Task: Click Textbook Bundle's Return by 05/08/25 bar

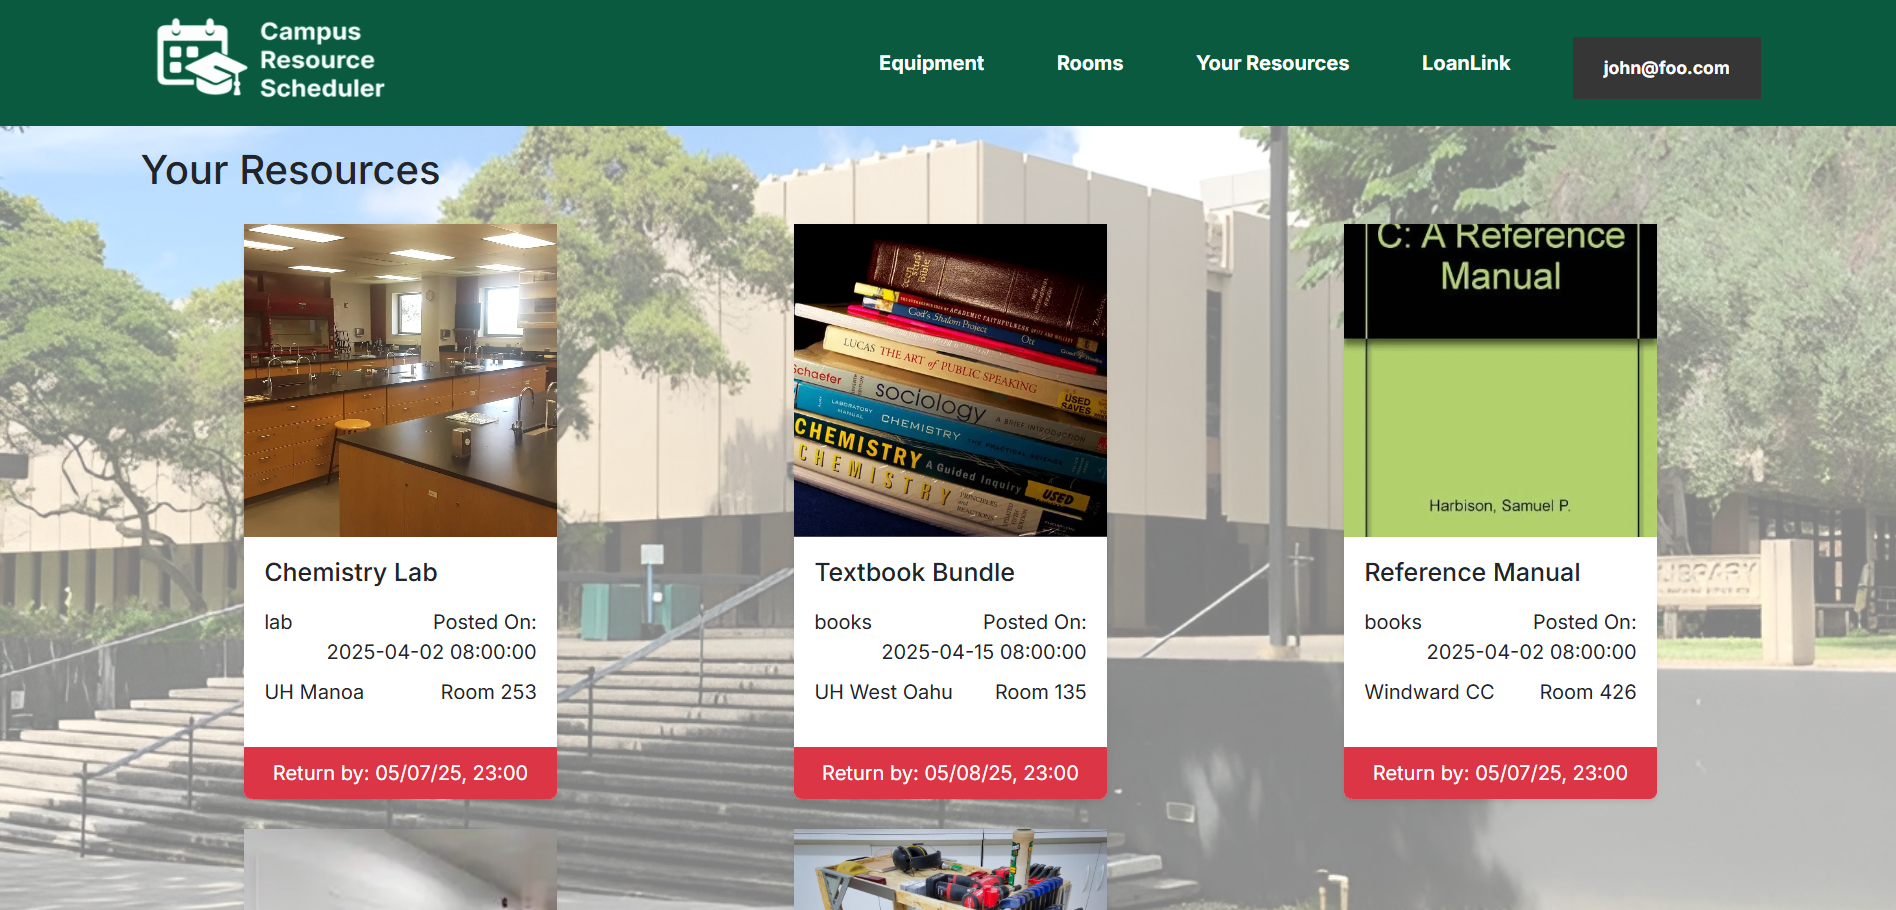Action: pos(950,773)
